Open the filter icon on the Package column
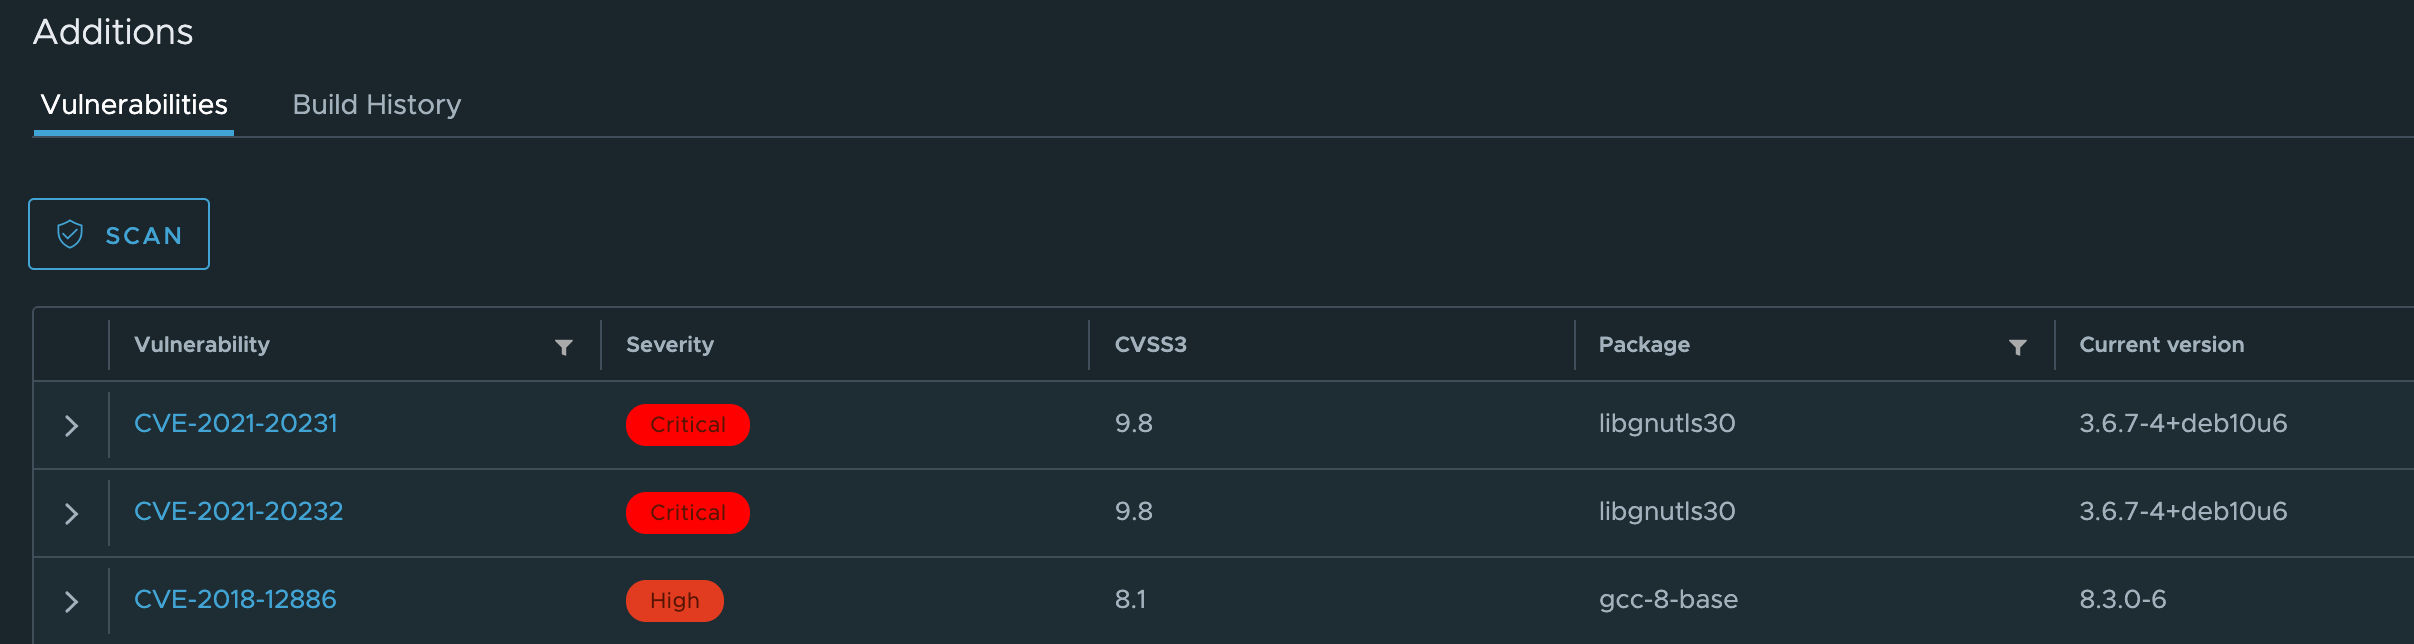The height and width of the screenshot is (644, 2414). 2019,347
